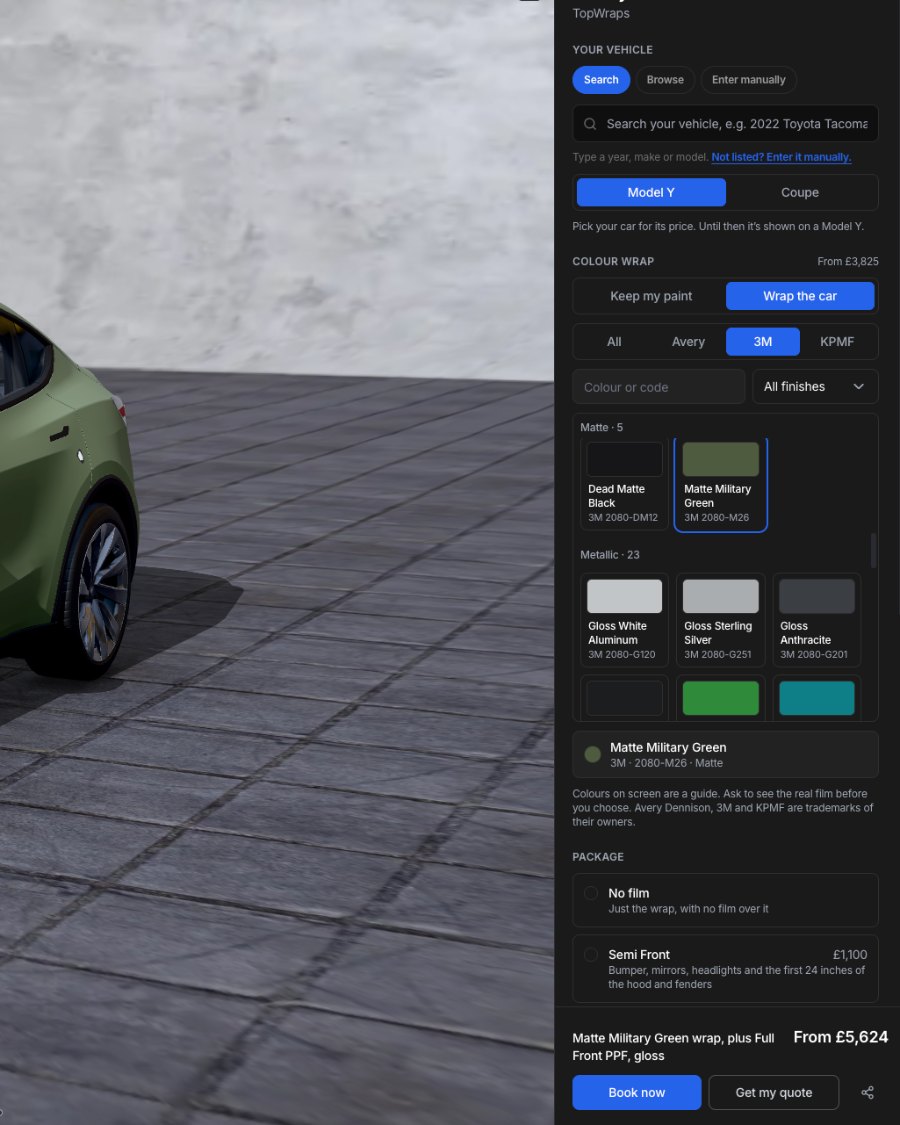900x1125 pixels.
Task: Pick the Gloss Sterling Silver swatch
Action: point(721,620)
